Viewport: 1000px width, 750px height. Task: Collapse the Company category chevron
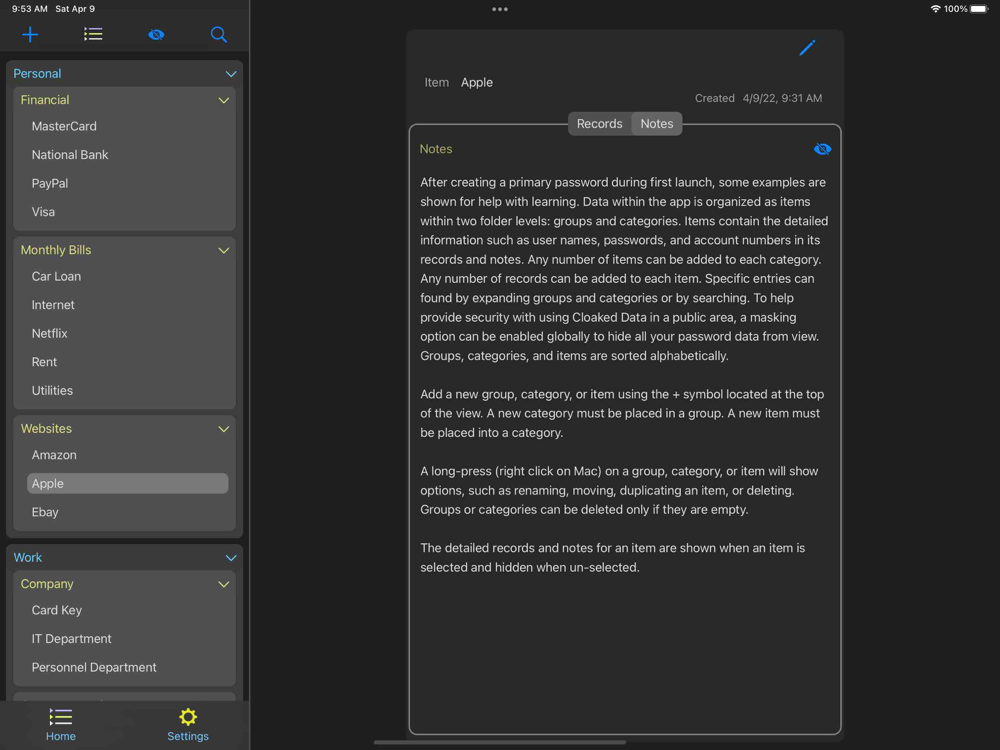[224, 584]
